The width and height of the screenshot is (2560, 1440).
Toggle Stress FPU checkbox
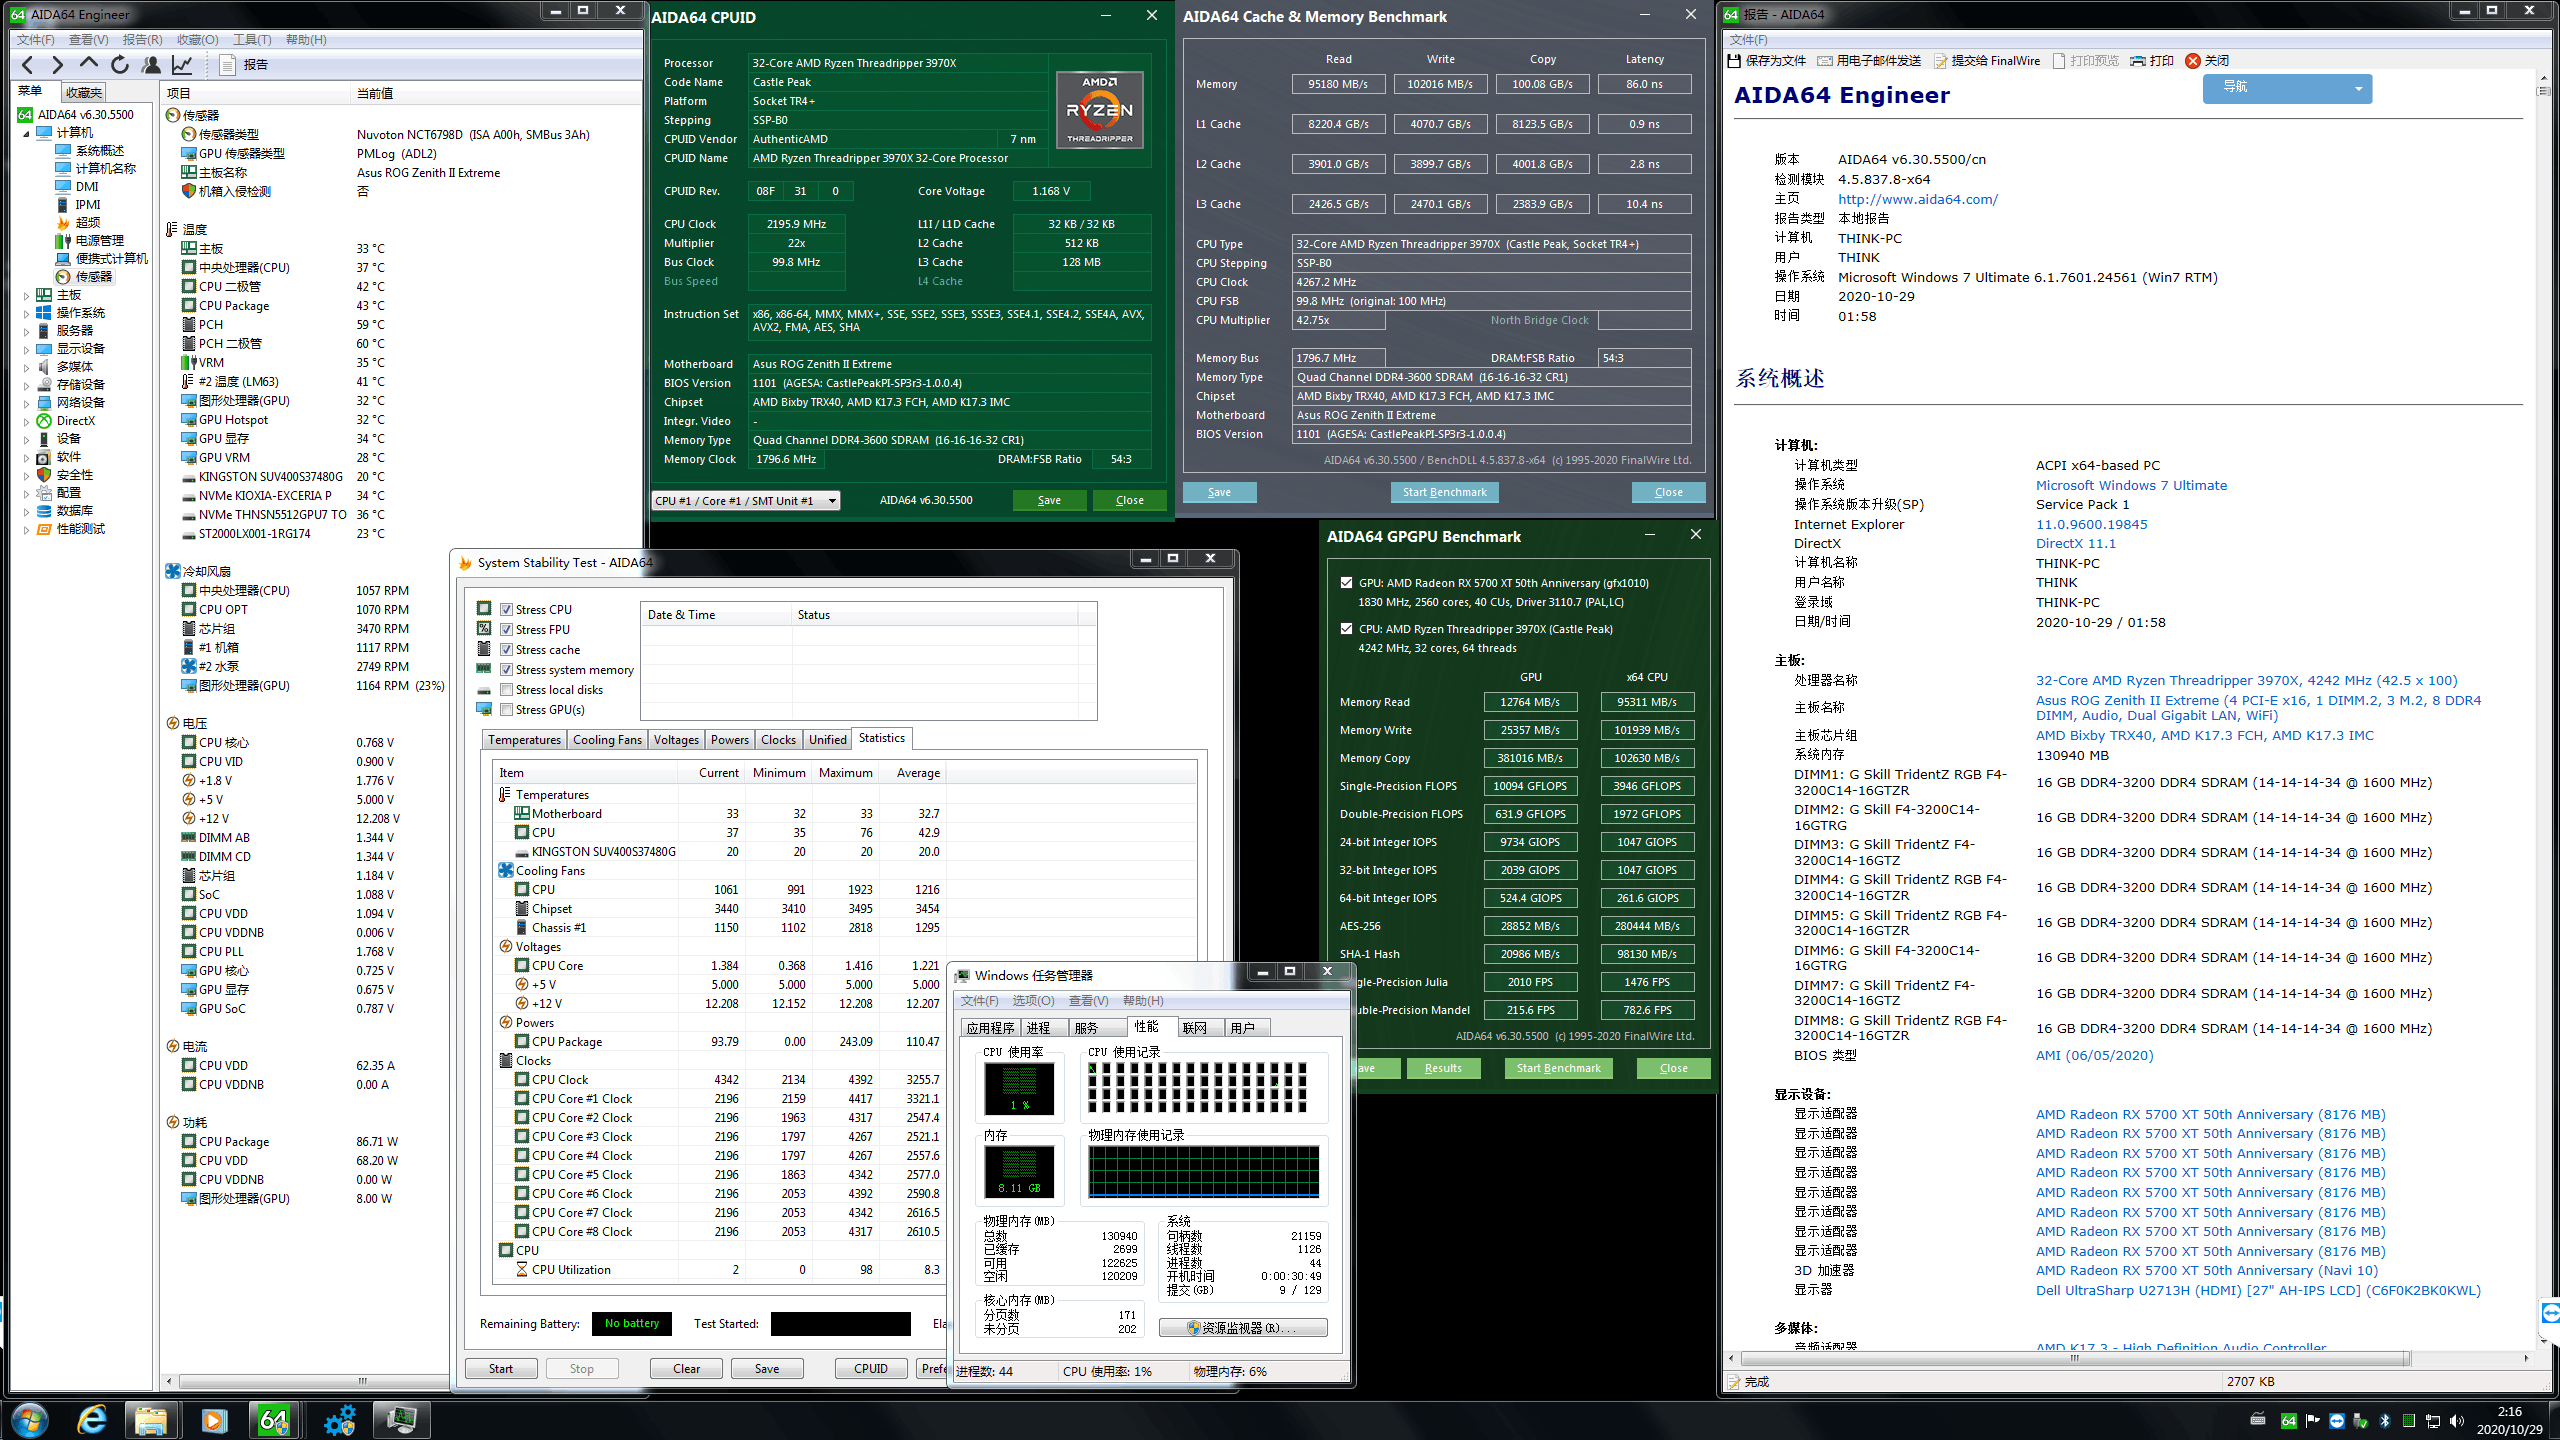point(507,629)
